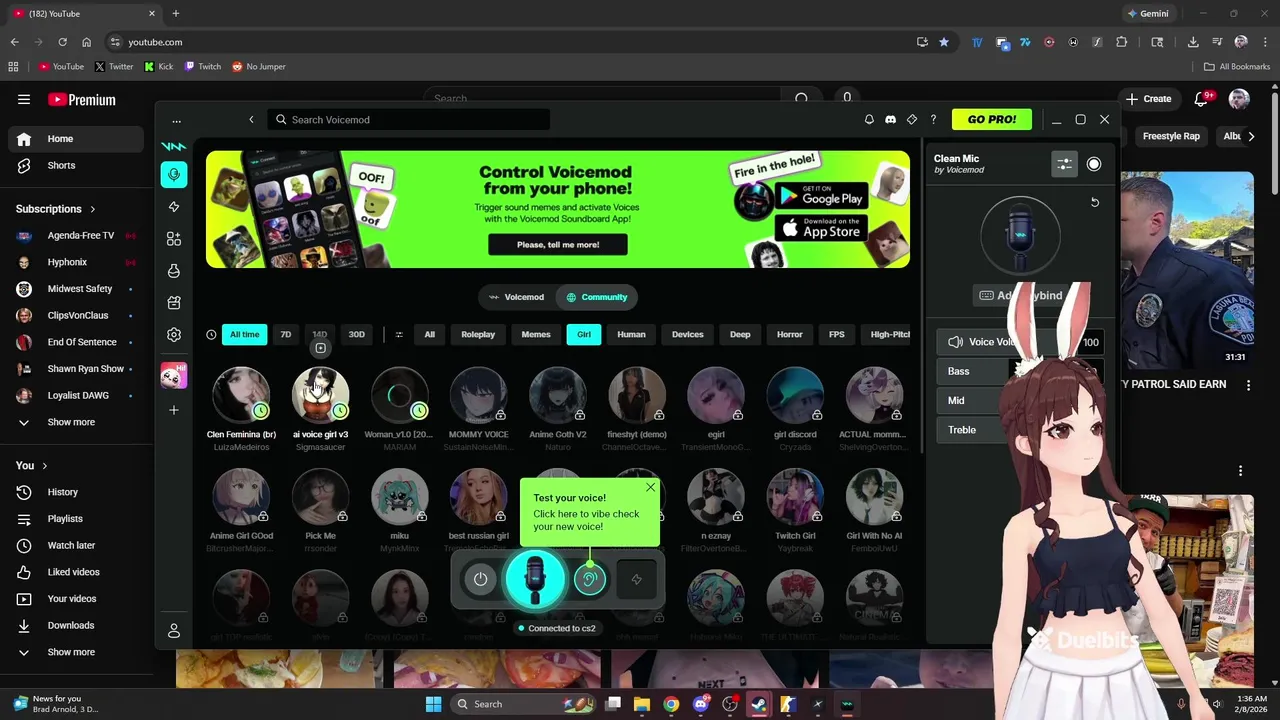Viewport: 1280px width, 720px height.
Task: Open the Create menu on YouTube
Action: (1148, 99)
